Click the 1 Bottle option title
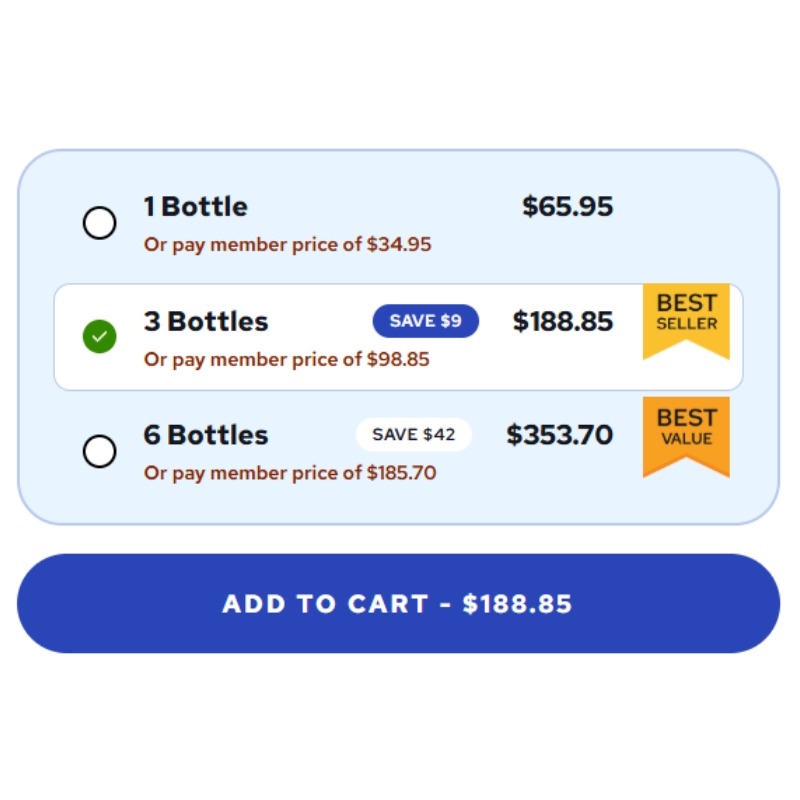This screenshot has height=800, width=800. point(196,207)
